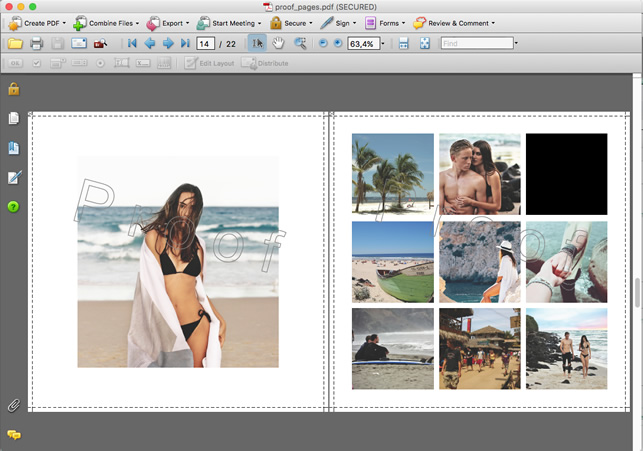Click the Distribute button

265,63
